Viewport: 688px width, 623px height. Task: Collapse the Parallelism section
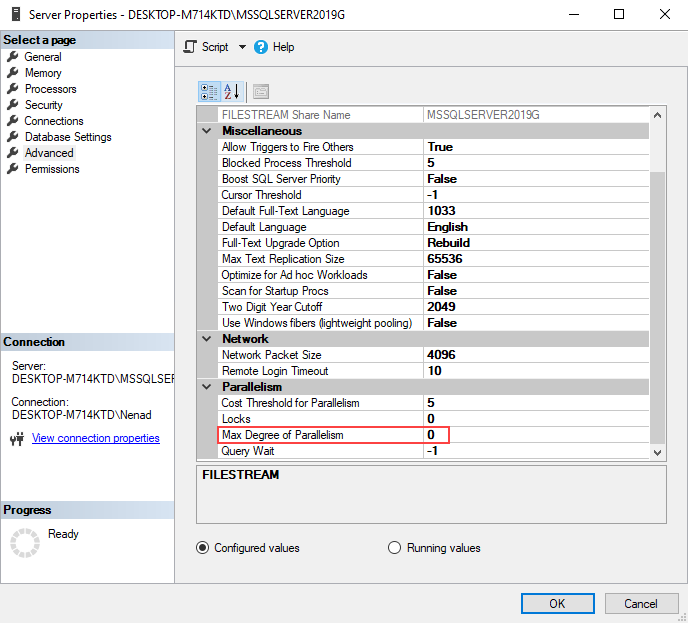207,387
